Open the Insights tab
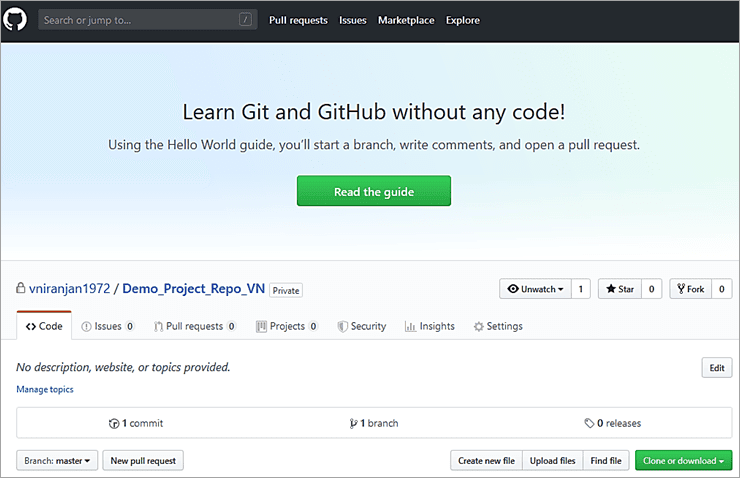740x478 pixels. click(x=430, y=326)
